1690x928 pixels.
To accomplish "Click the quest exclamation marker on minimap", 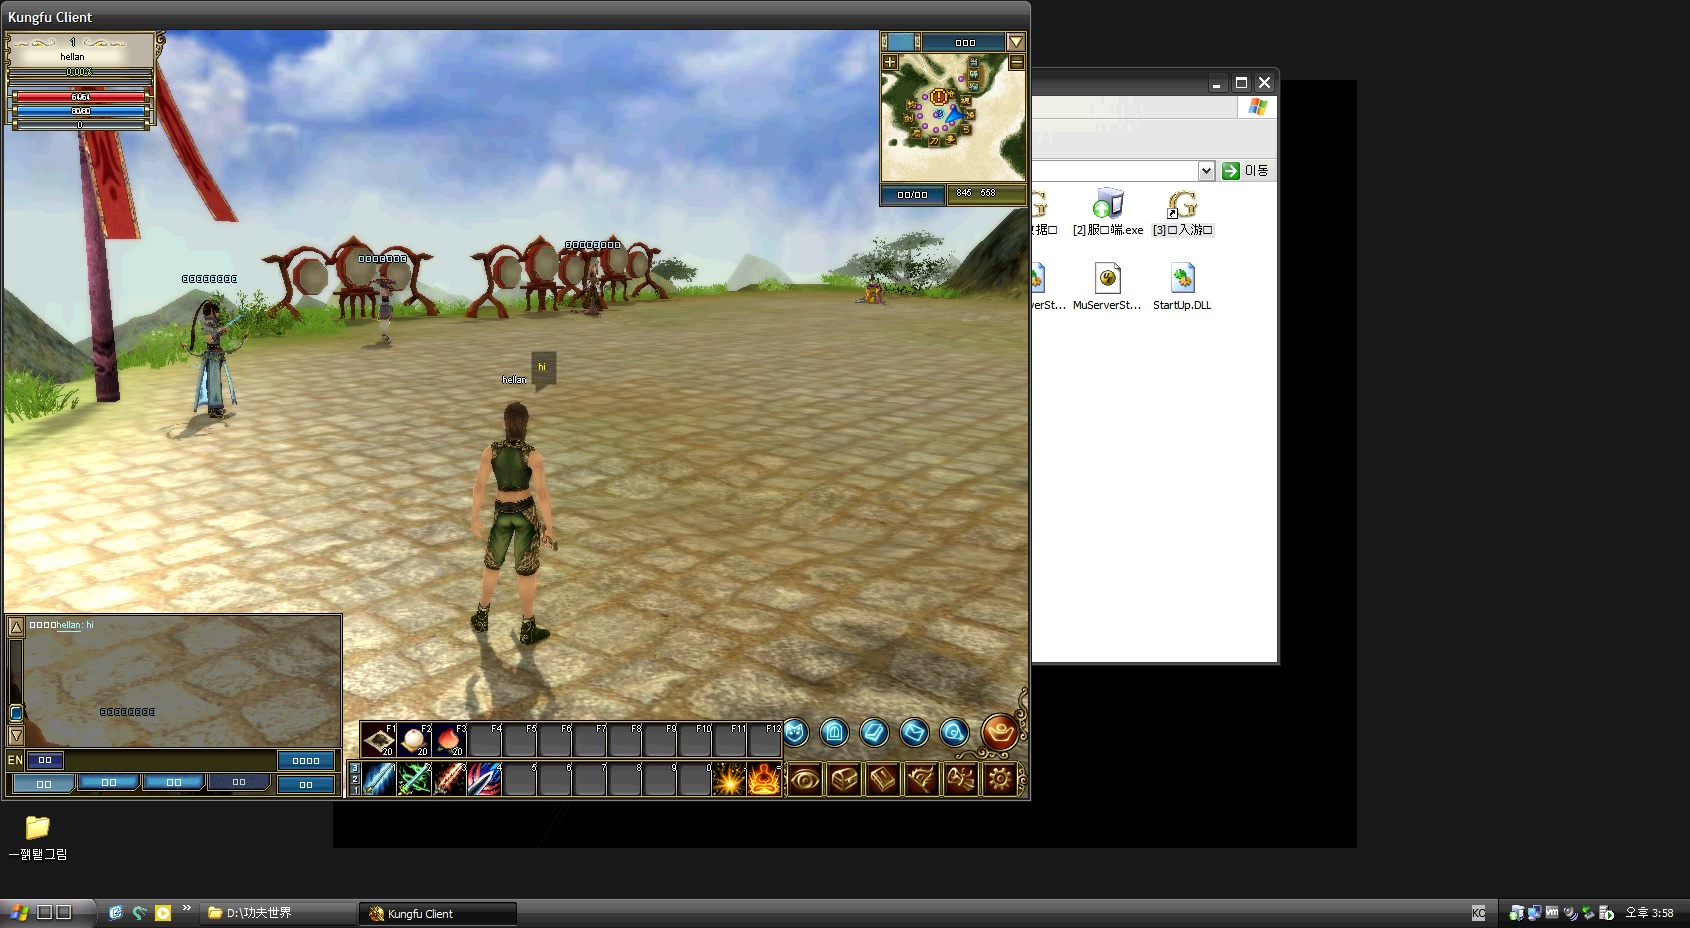I will click(939, 97).
